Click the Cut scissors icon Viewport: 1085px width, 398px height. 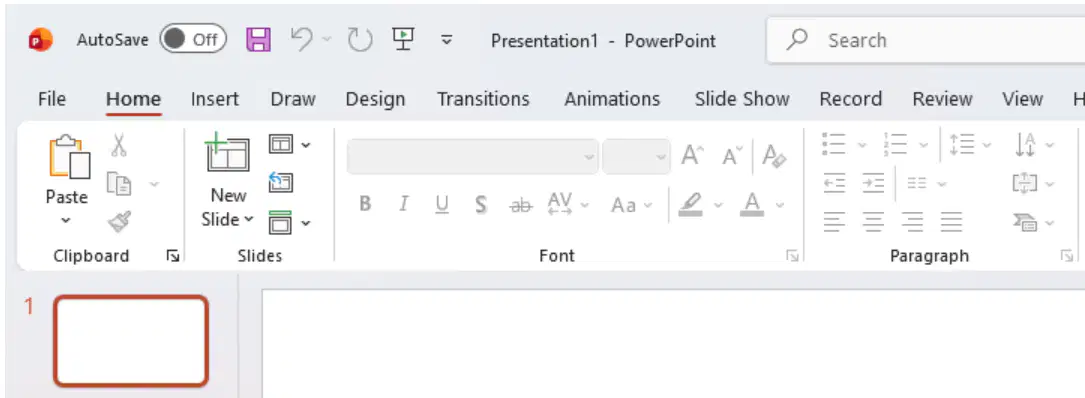tap(119, 145)
